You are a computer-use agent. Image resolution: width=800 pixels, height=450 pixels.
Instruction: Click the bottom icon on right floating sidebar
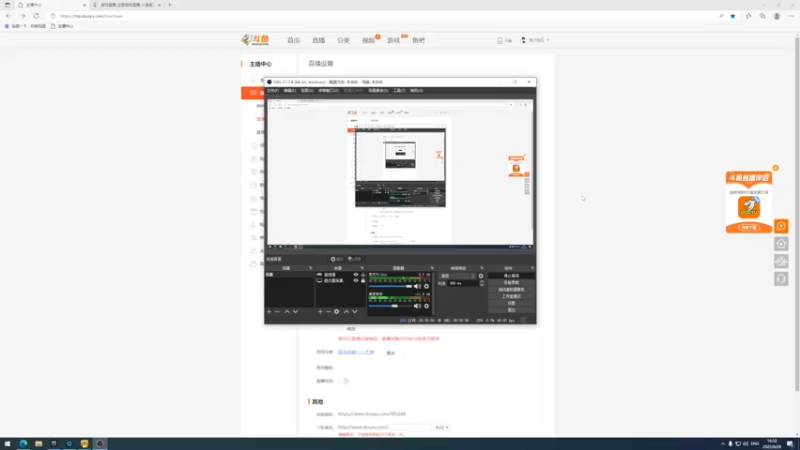[x=781, y=279]
